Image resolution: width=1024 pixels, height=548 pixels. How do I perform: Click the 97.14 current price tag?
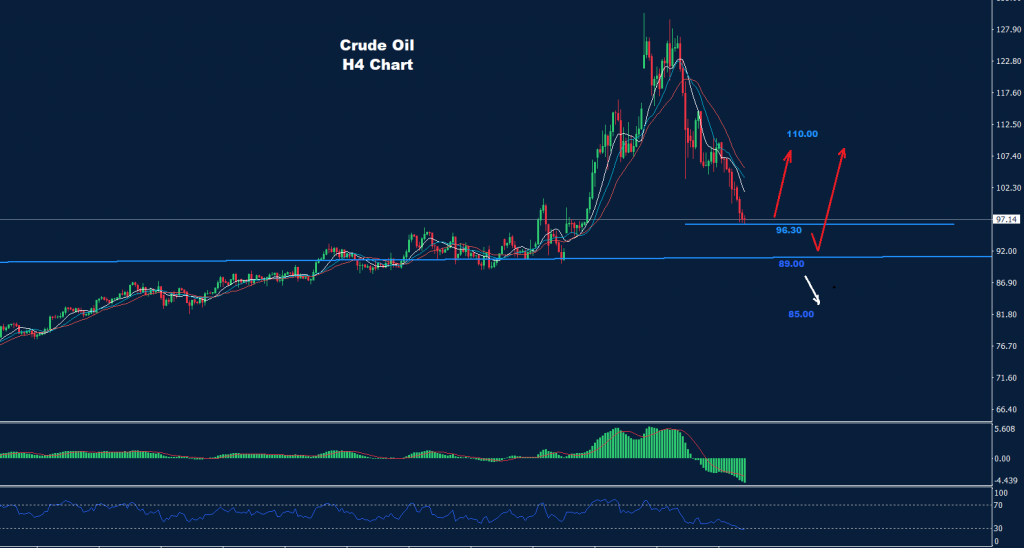coord(1005,219)
